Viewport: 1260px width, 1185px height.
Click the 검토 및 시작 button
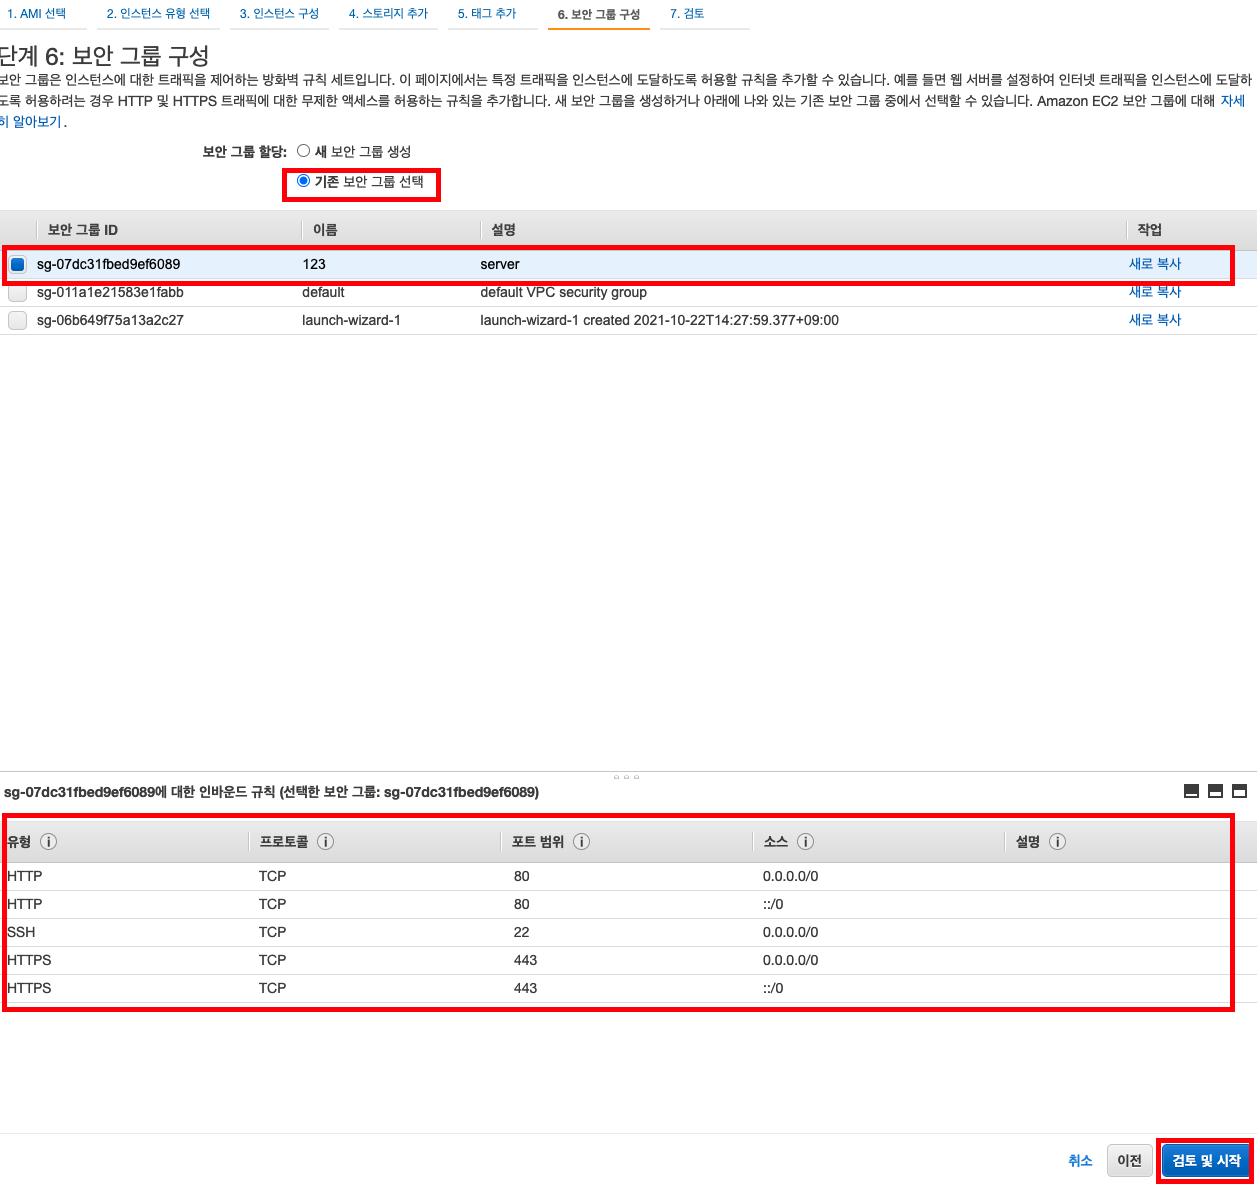coord(1206,1161)
